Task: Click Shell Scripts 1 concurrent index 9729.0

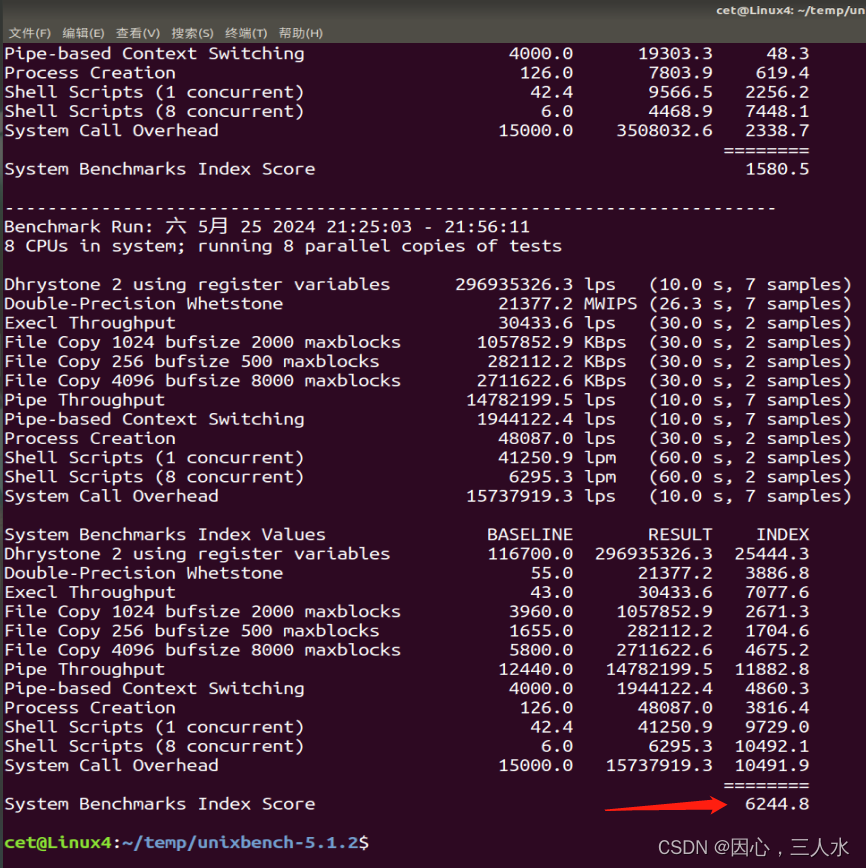Action: (777, 727)
